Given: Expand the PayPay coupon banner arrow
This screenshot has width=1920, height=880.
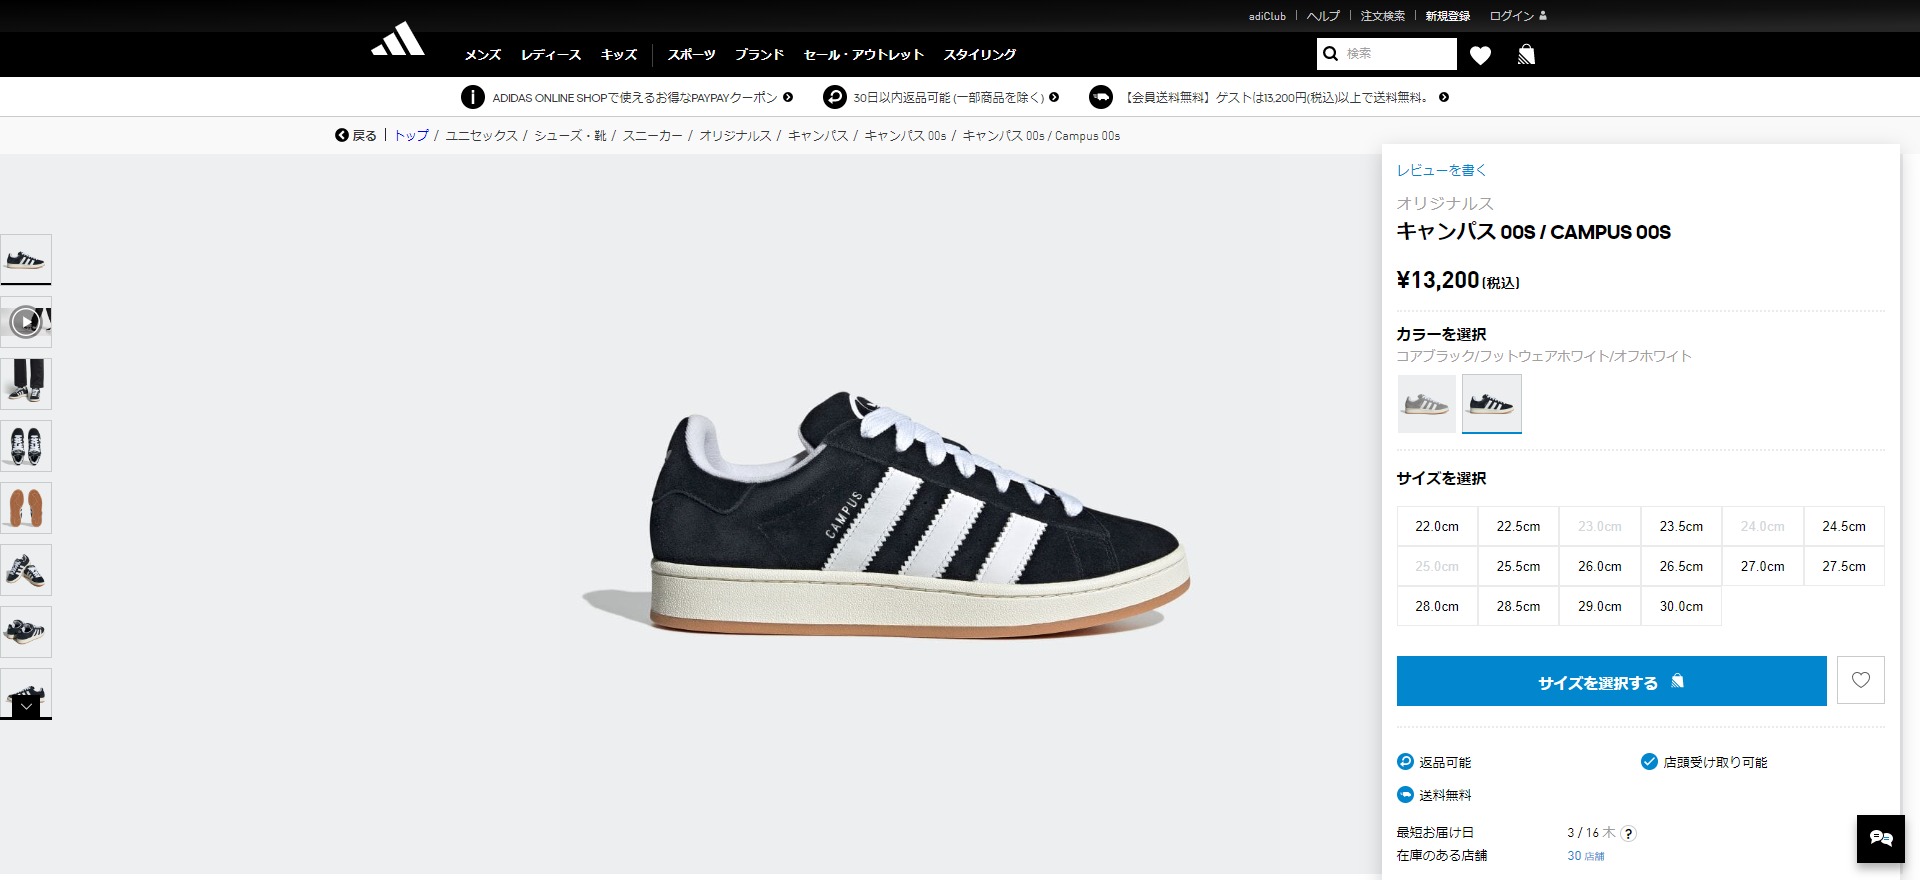Looking at the screenshot, I should point(788,97).
